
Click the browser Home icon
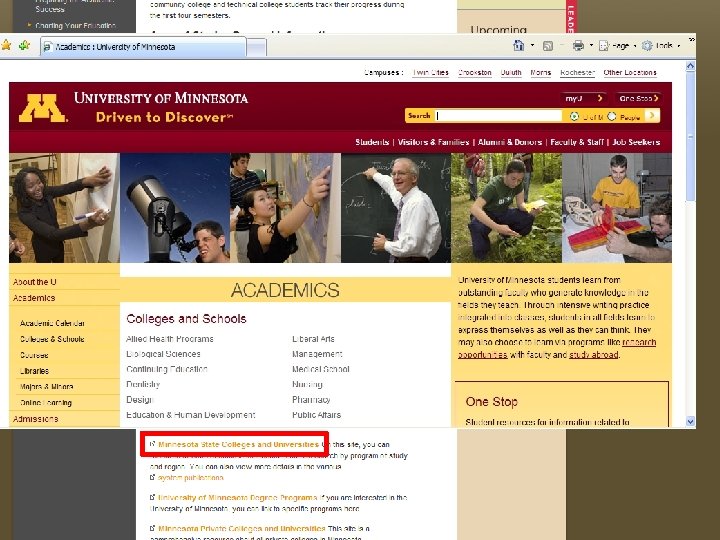[518, 45]
